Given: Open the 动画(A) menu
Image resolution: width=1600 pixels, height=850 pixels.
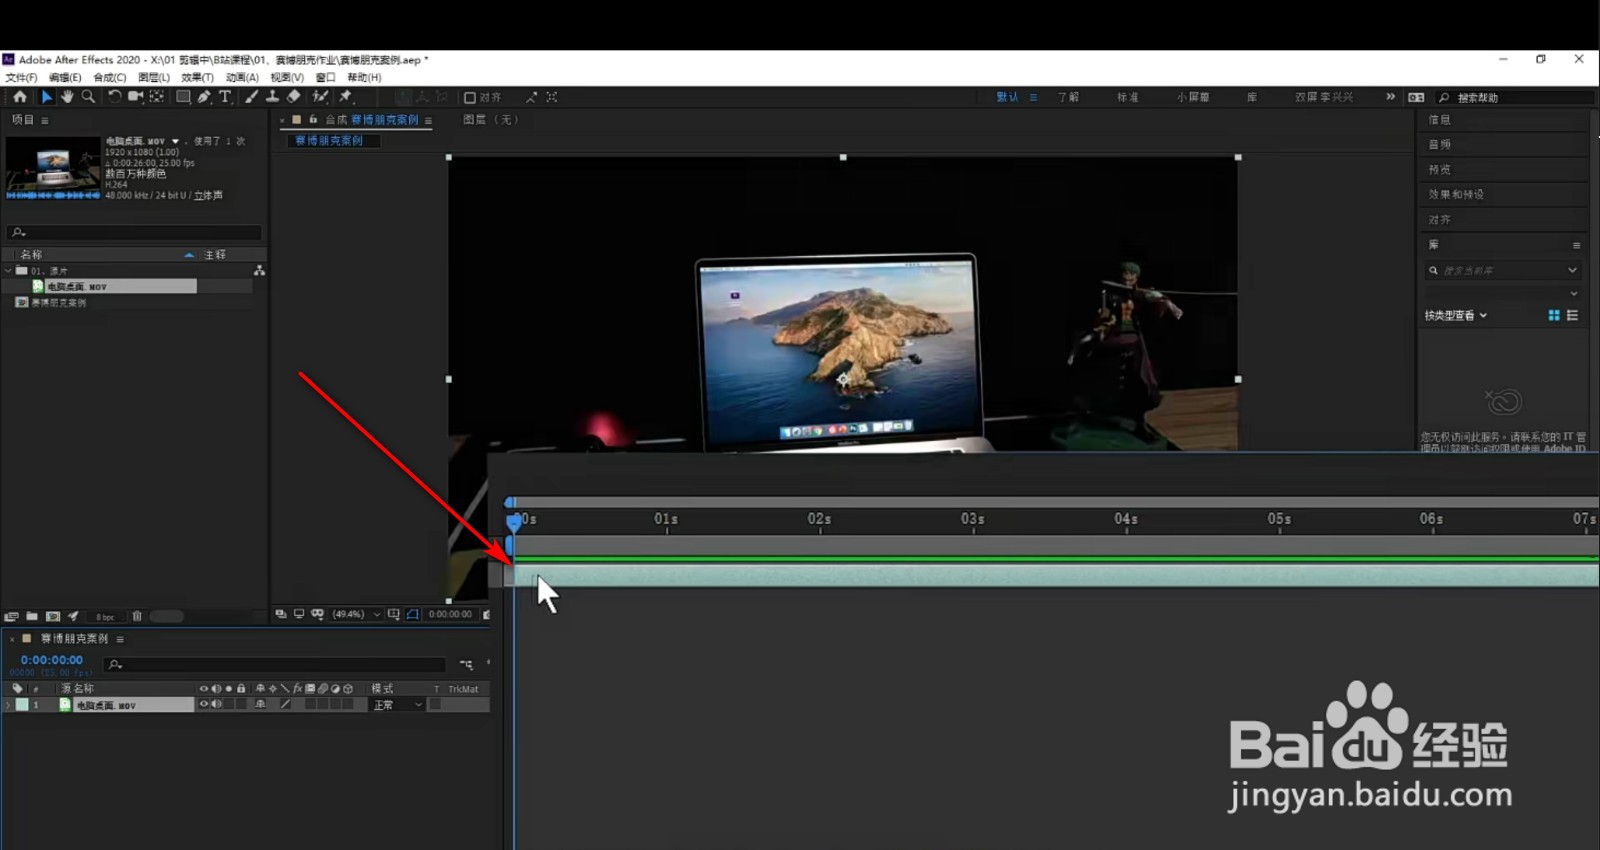Looking at the screenshot, I should [242, 77].
